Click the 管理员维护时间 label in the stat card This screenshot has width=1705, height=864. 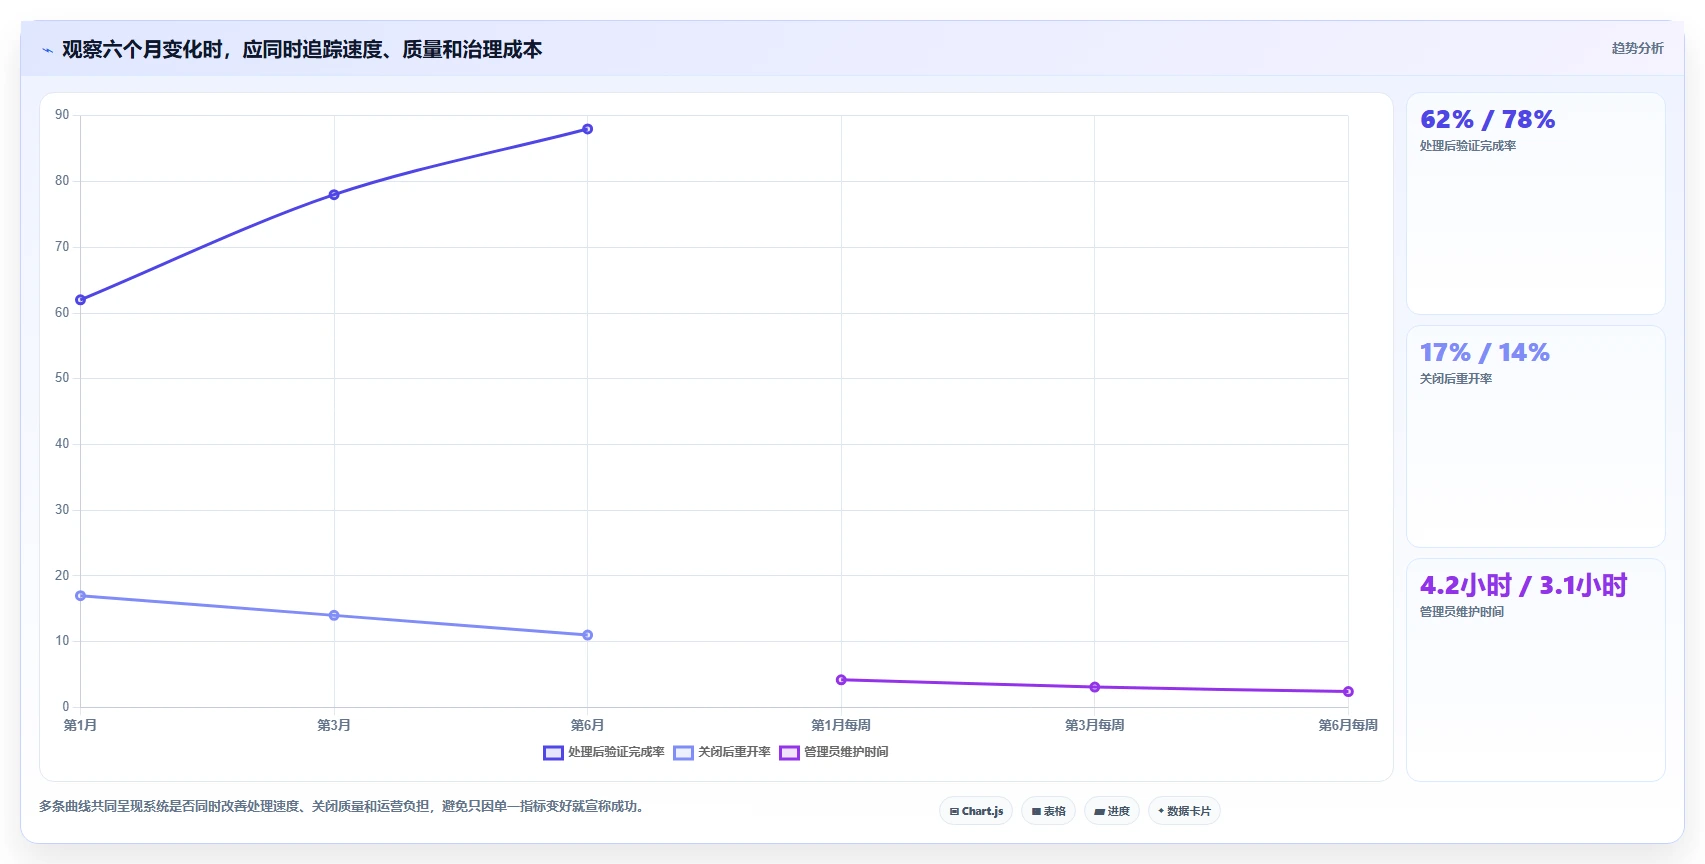[1462, 612]
